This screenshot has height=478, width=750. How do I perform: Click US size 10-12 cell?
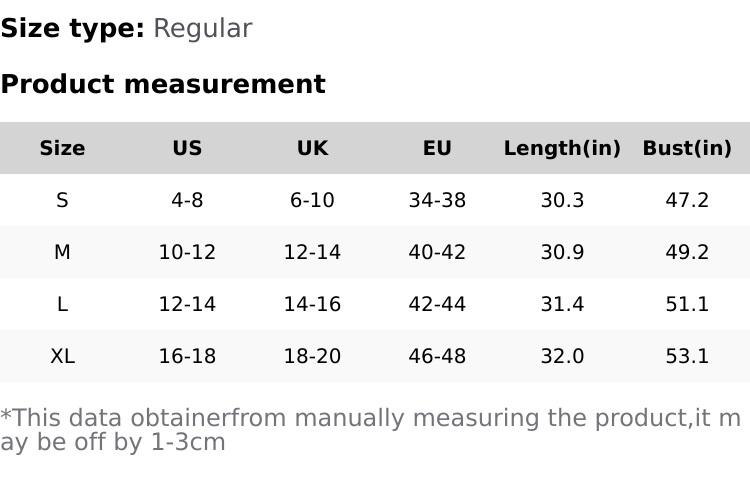click(187, 252)
